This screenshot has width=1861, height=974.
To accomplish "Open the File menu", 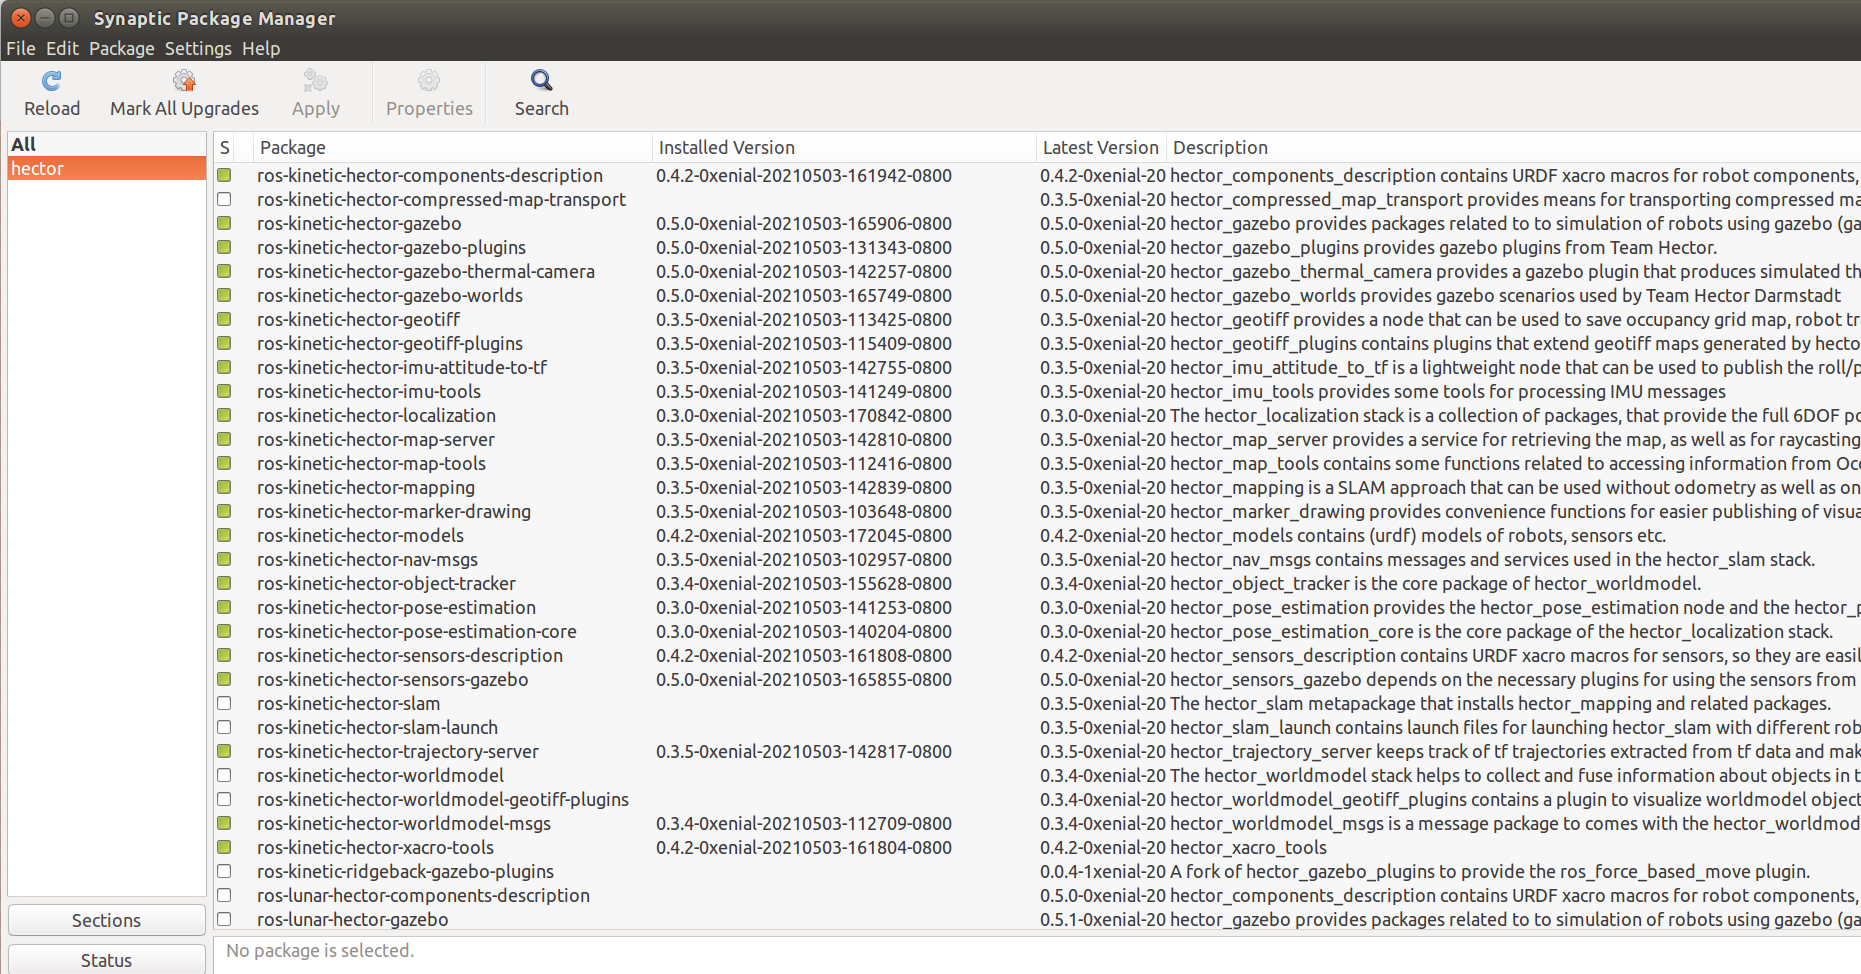I will pyautogui.click(x=21, y=48).
